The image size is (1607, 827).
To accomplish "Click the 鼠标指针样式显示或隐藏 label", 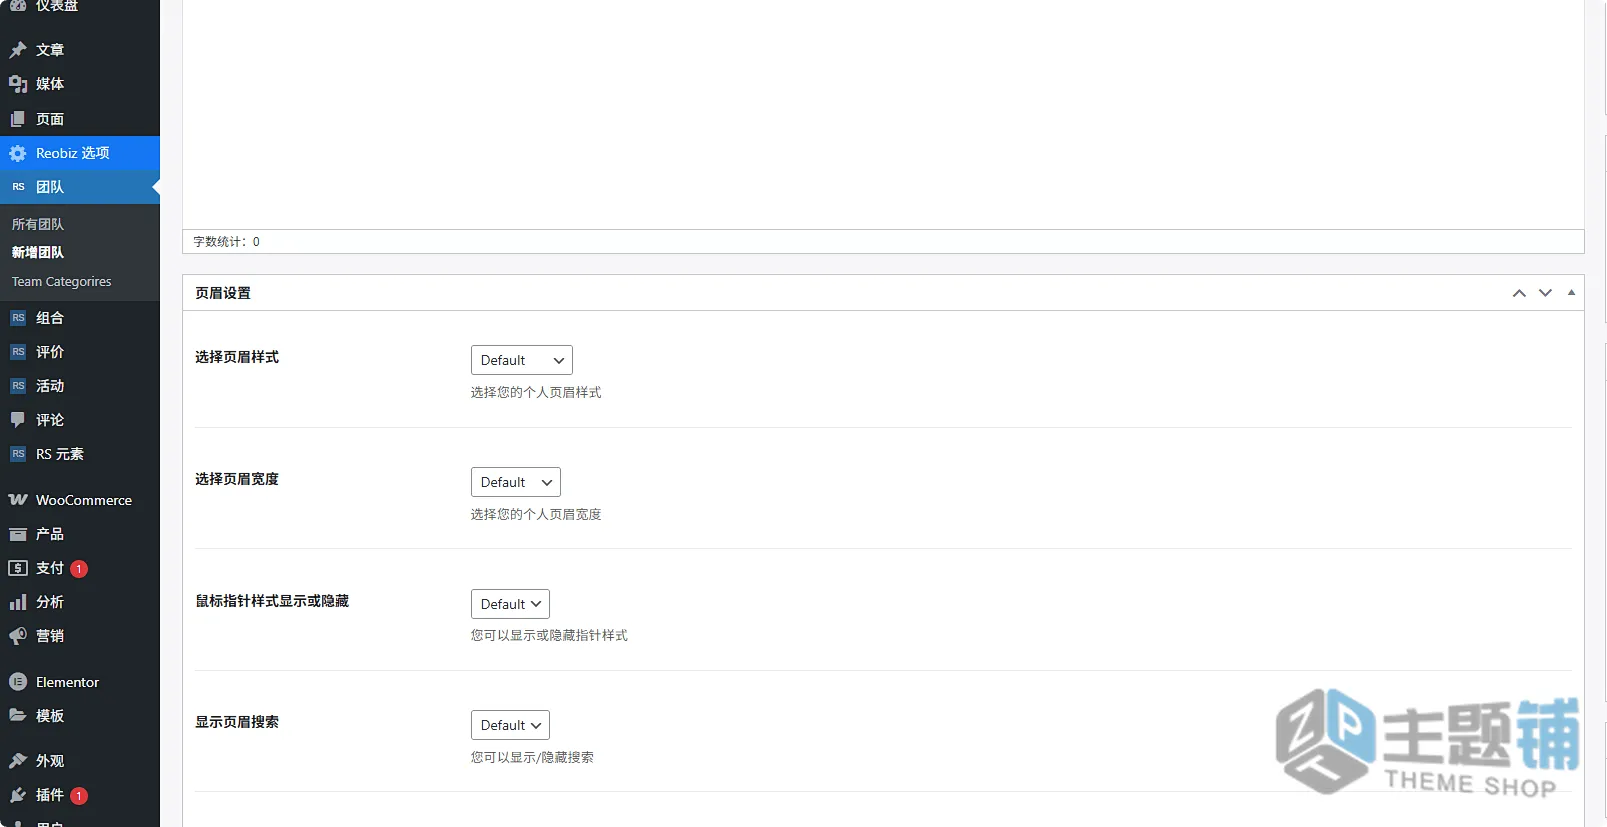I will click(x=272, y=601).
